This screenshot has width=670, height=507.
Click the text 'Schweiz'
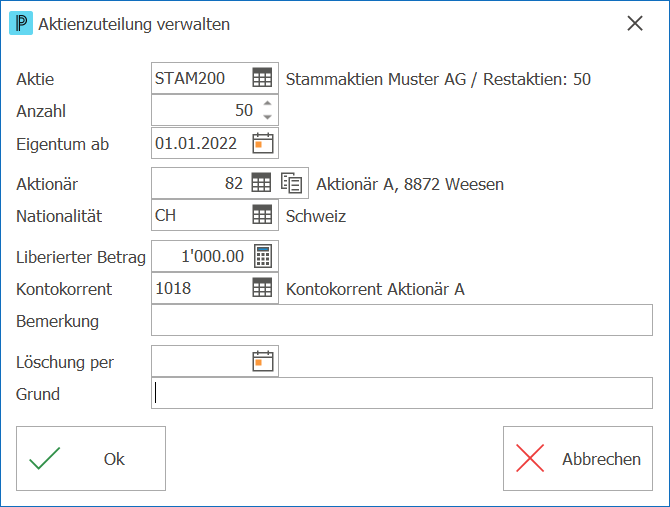(316, 217)
